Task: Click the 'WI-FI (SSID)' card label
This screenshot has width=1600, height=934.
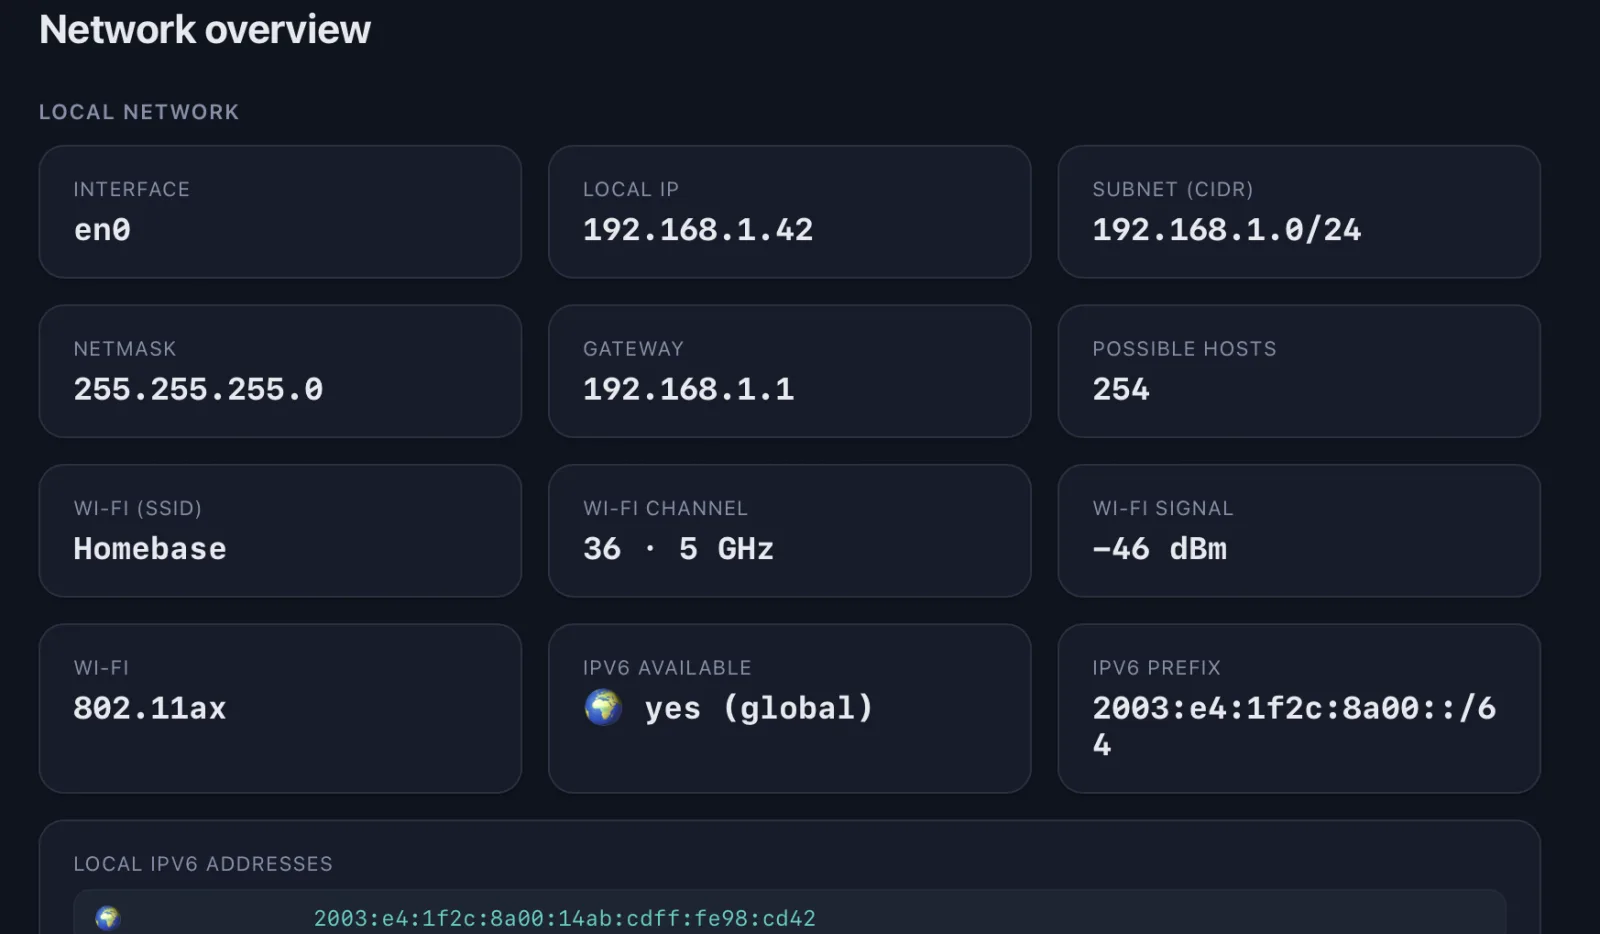Action: click(138, 508)
